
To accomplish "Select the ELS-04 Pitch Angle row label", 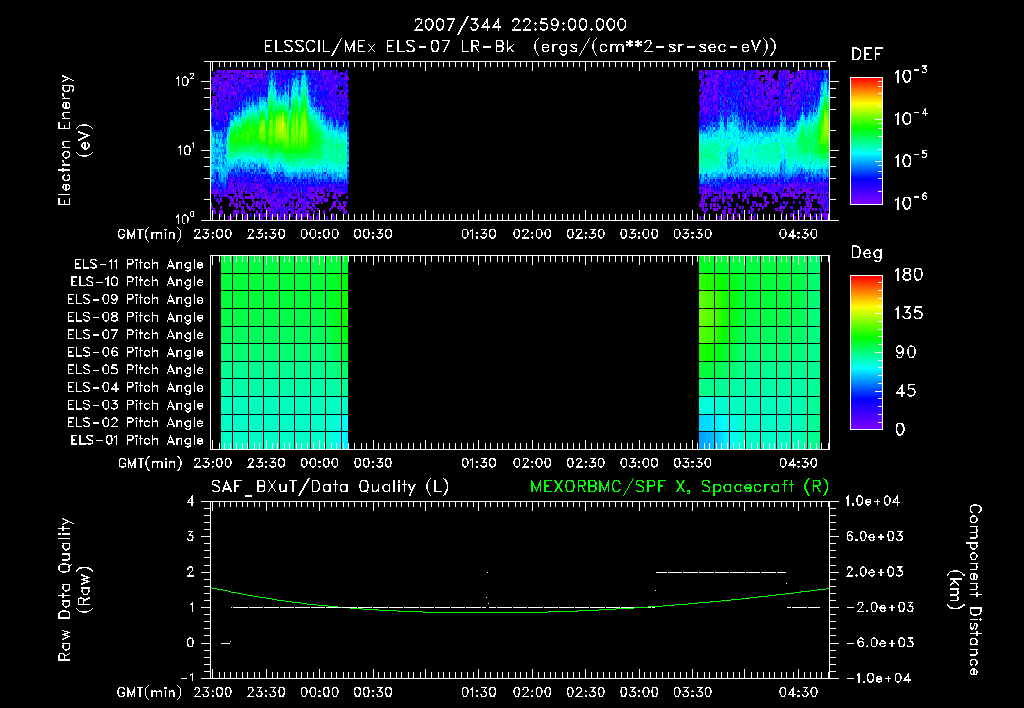I will [x=136, y=387].
